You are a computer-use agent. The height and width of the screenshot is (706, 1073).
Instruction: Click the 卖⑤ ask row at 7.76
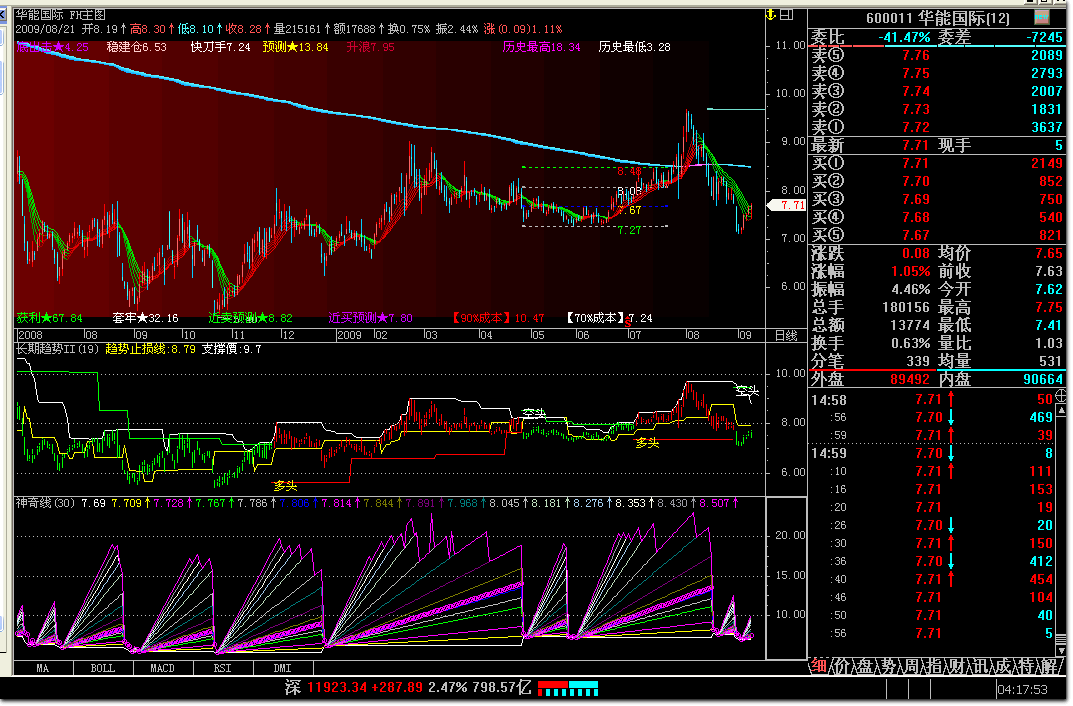point(937,55)
